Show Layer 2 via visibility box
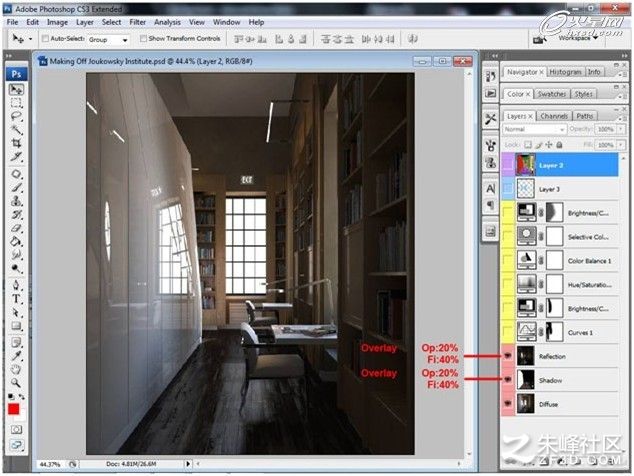The image size is (634, 476). (508, 165)
